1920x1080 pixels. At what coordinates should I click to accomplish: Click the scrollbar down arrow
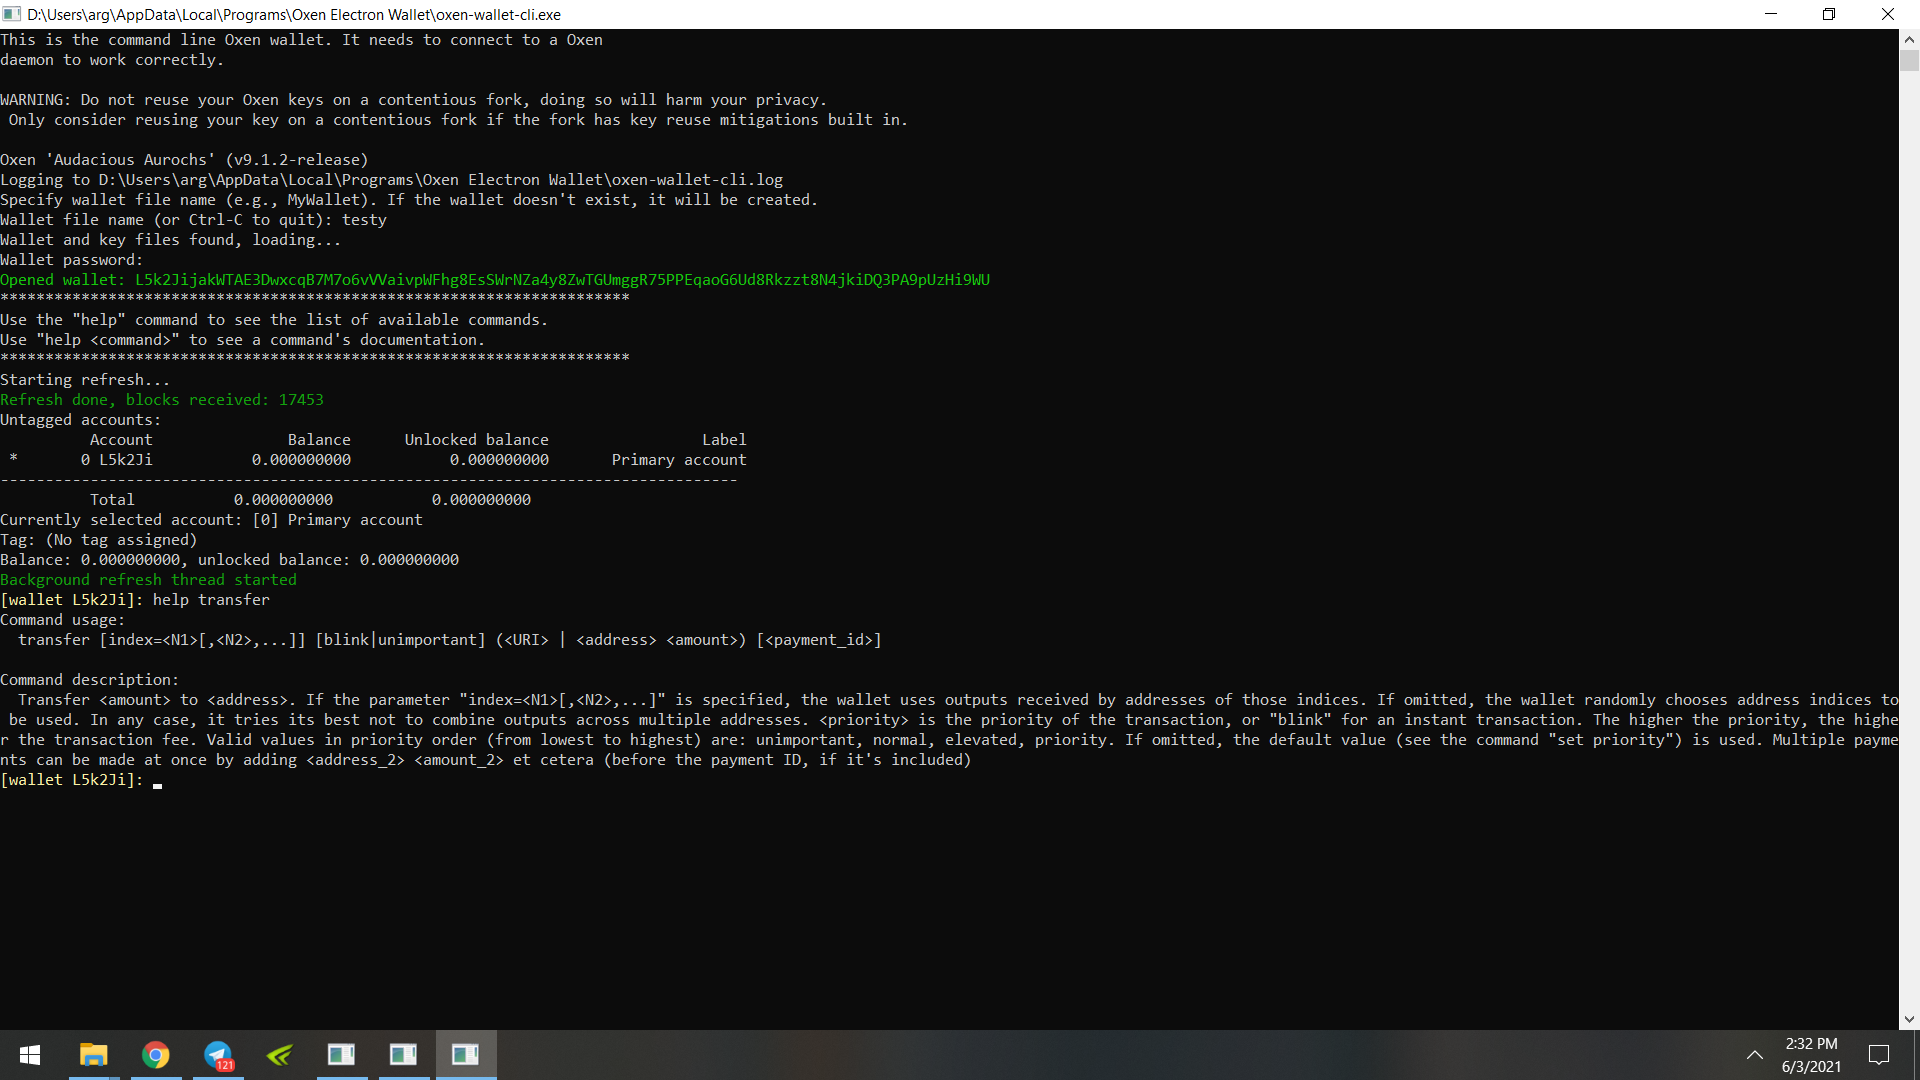(1909, 1020)
